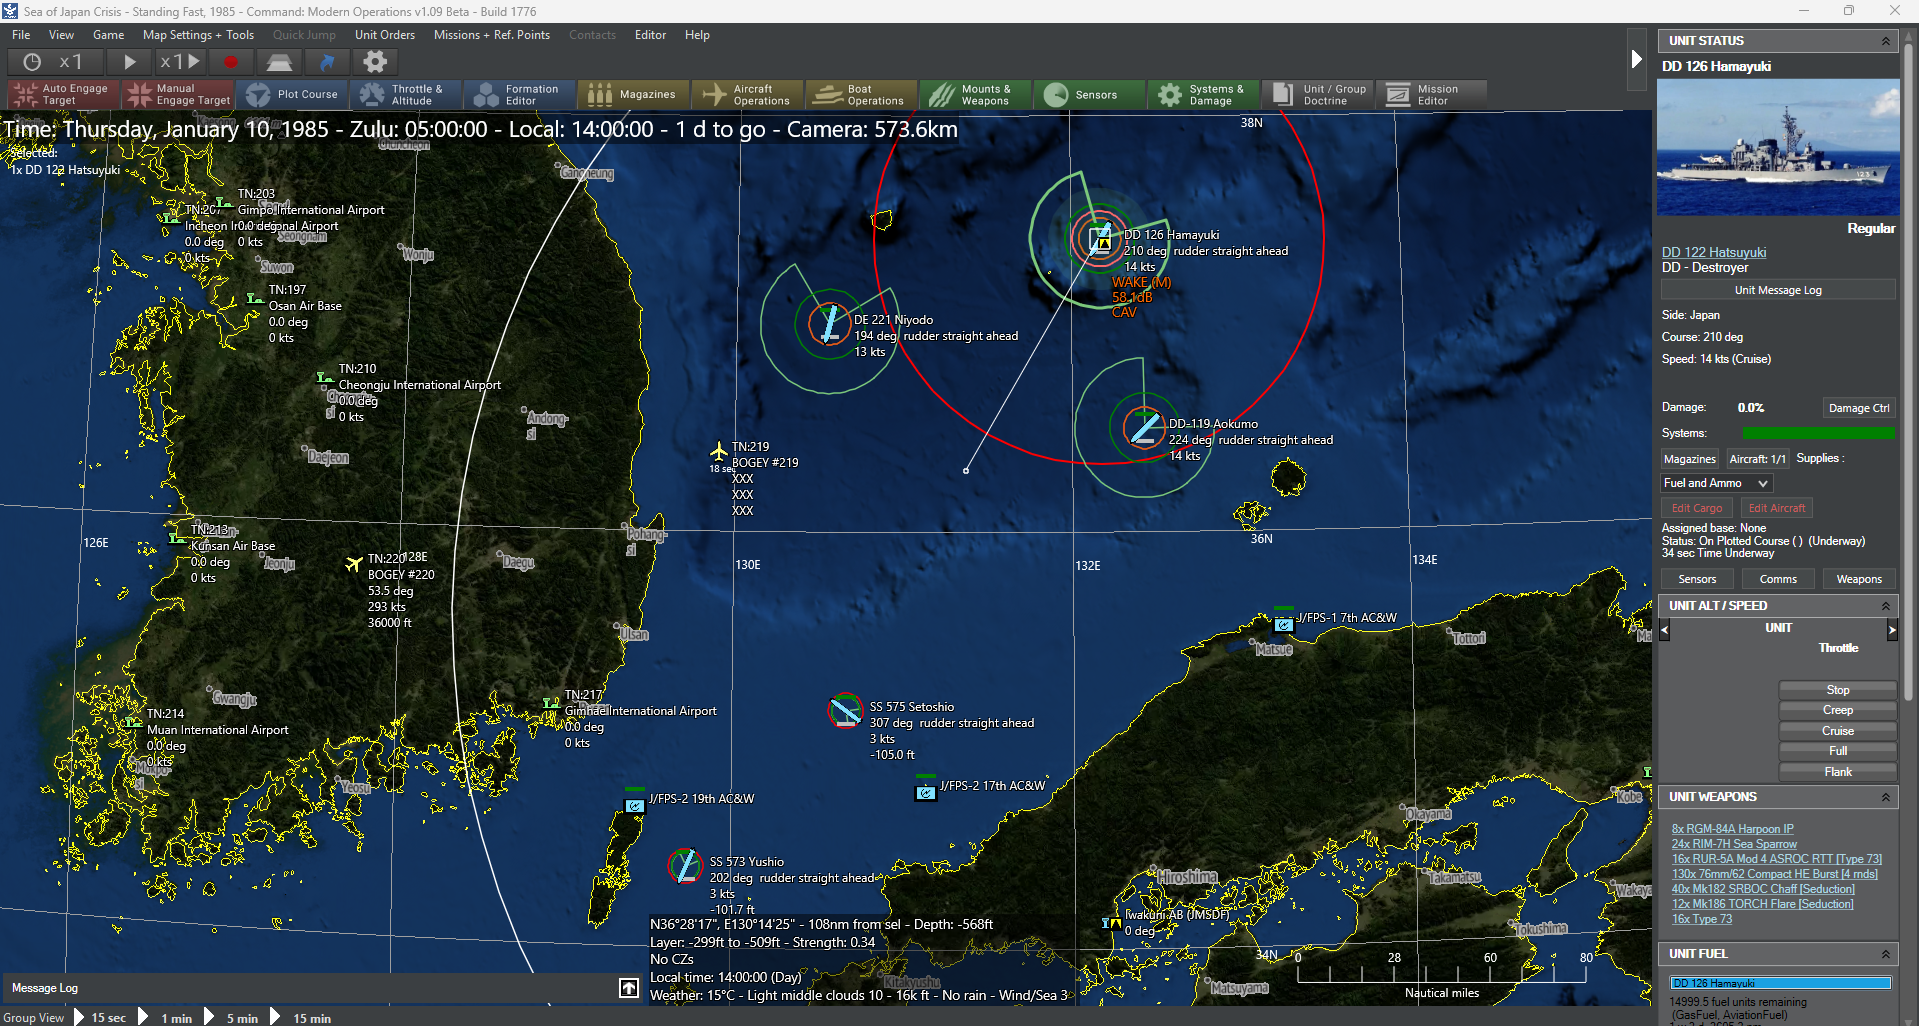Open Boat Operations
The width and height of the screenshot is (1919, 1026).
[x=863, y=95]
